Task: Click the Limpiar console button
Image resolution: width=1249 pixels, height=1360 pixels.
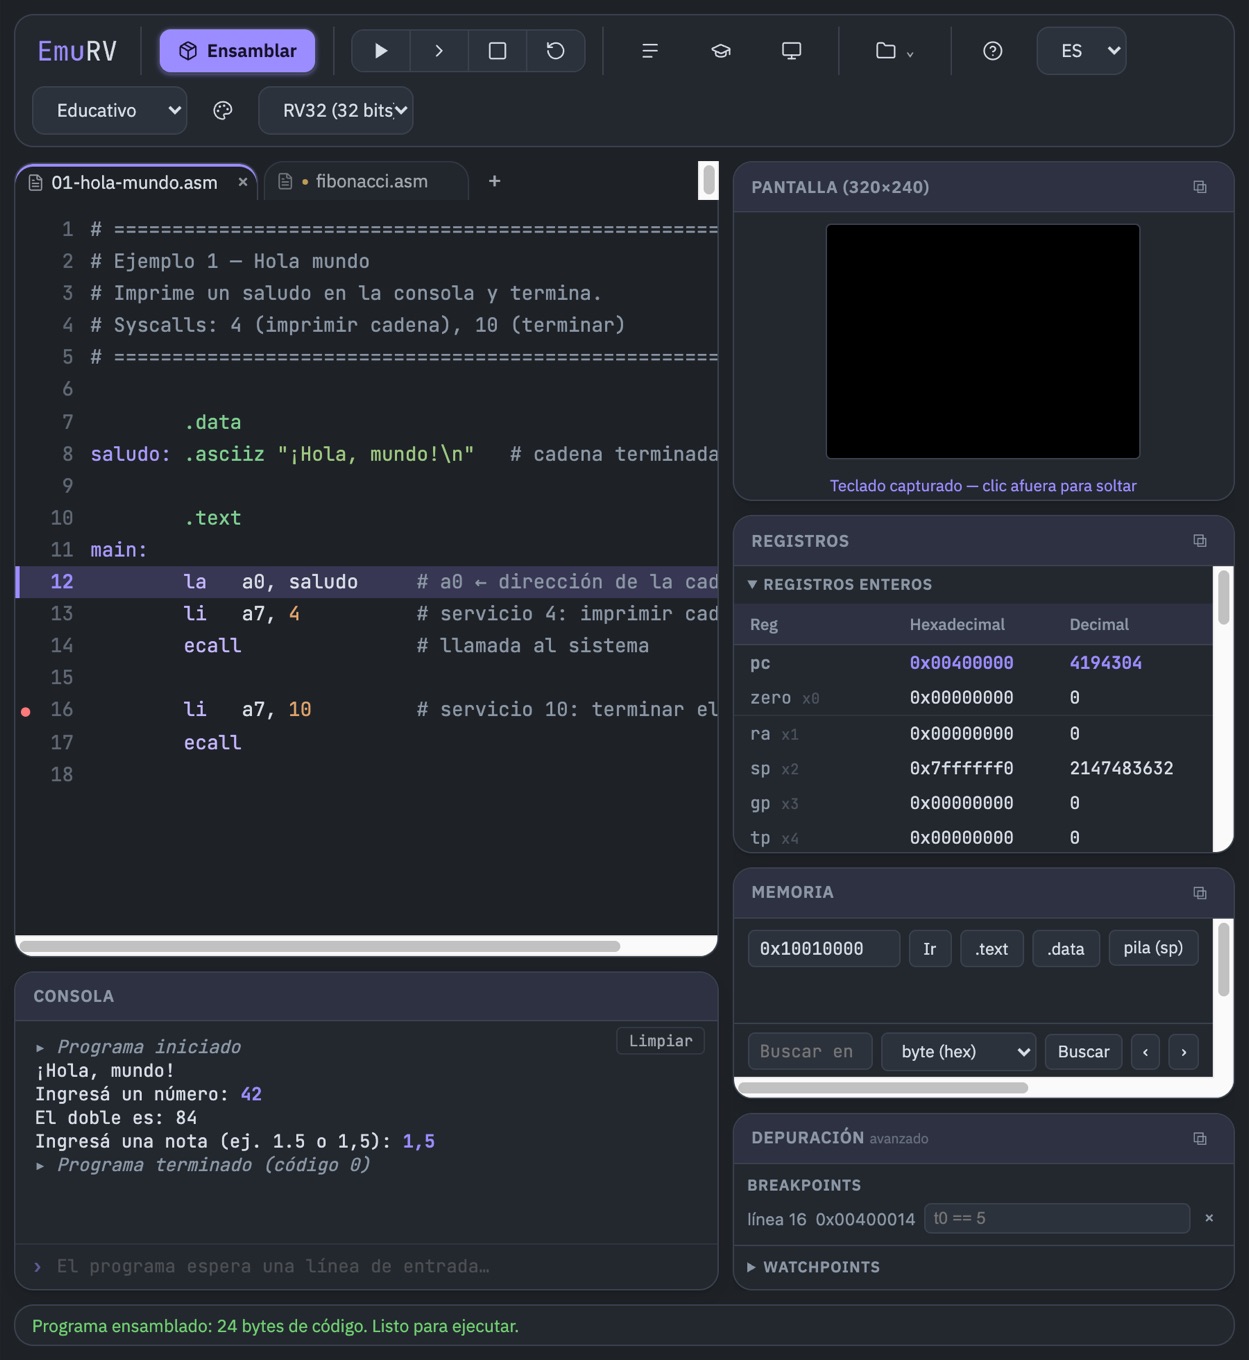Action: (661, 1041)
